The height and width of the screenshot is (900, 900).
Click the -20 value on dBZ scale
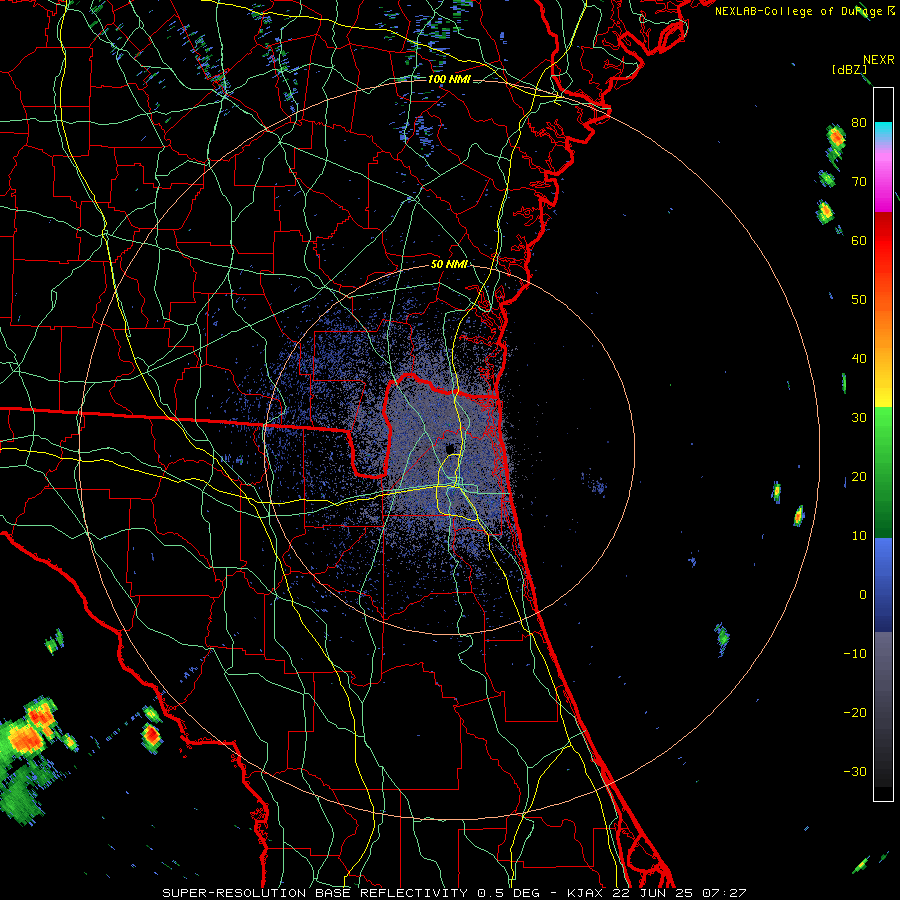coord(855,712)
